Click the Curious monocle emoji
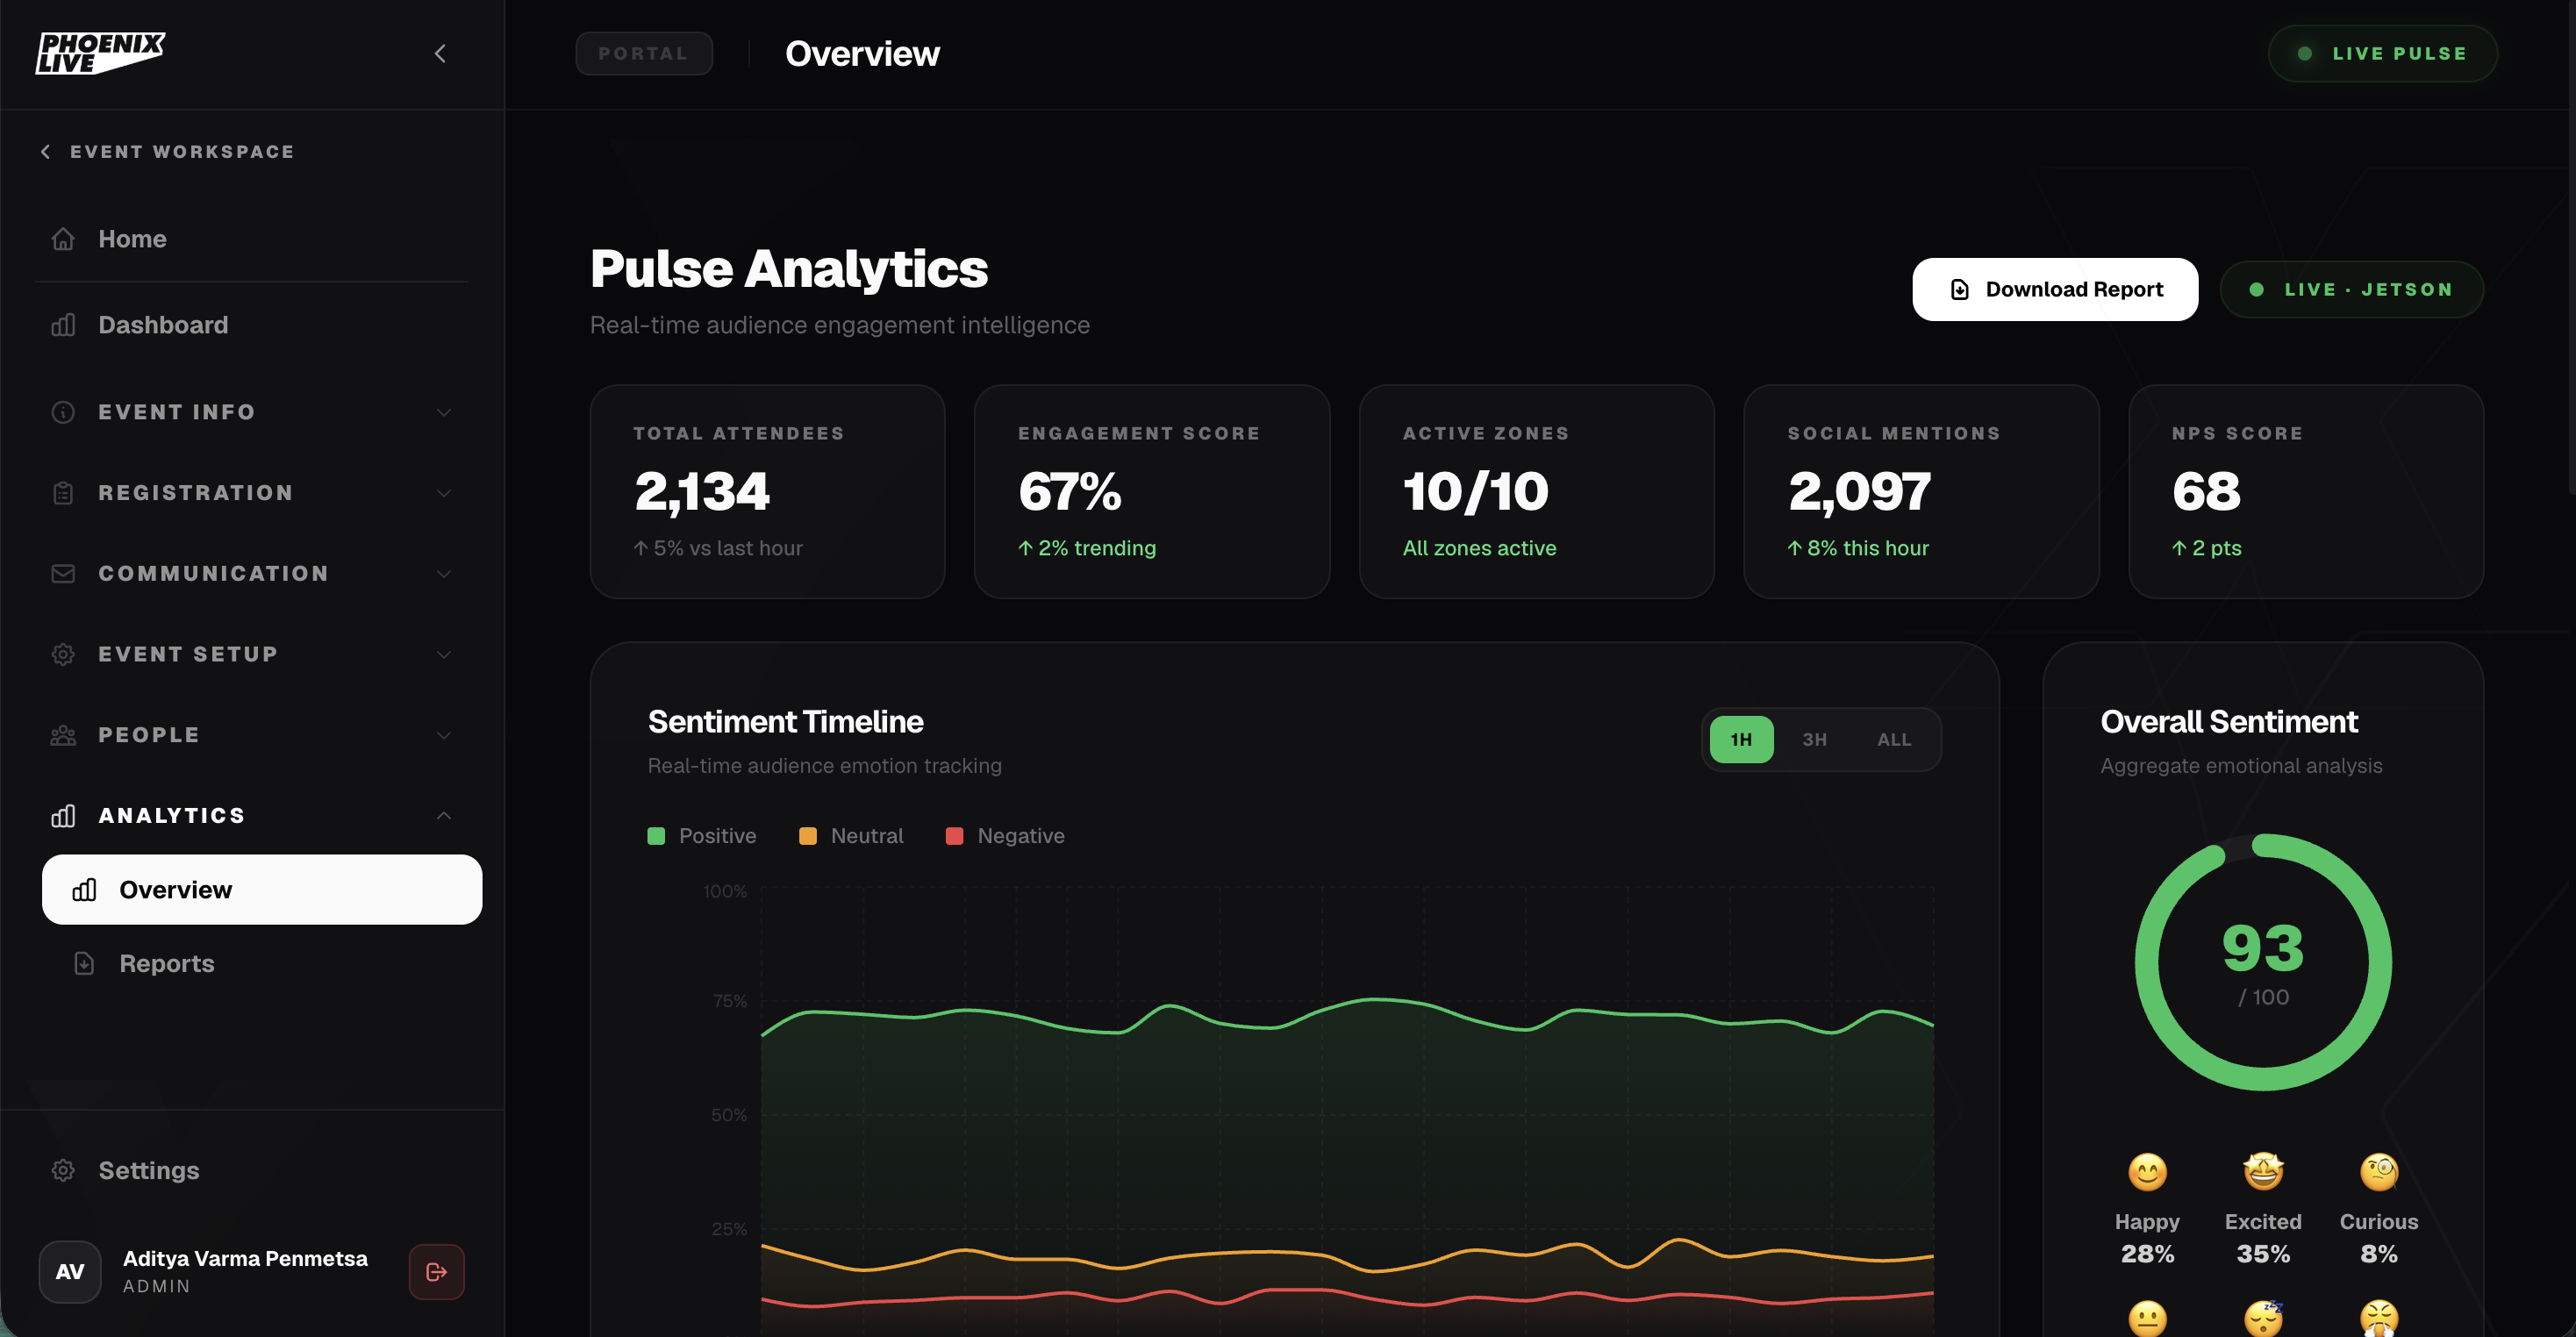Viewport: 2576px width, 1337px height. (x=2379, y=1172)
